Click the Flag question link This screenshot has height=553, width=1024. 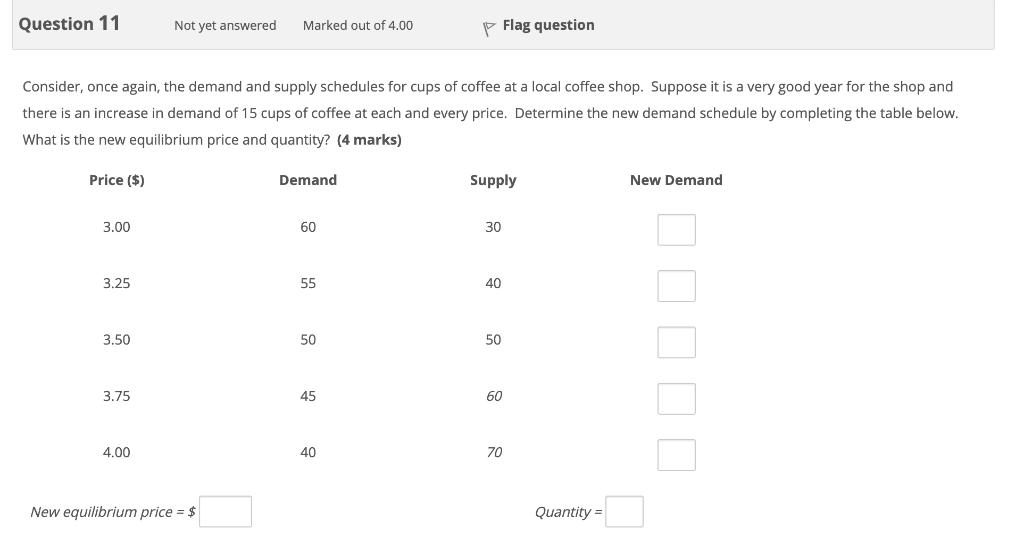coord(548,25)
